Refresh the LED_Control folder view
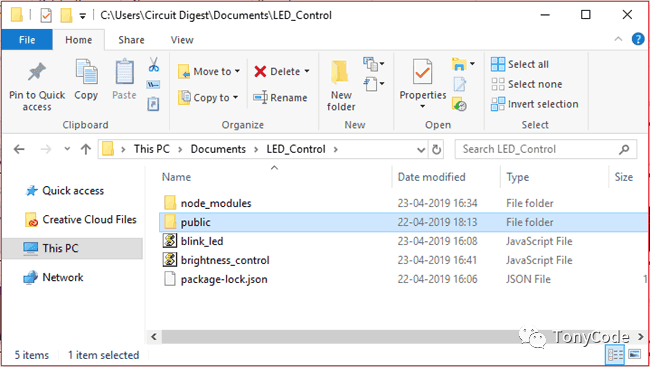Screen dimensions: 650x367 436,149
